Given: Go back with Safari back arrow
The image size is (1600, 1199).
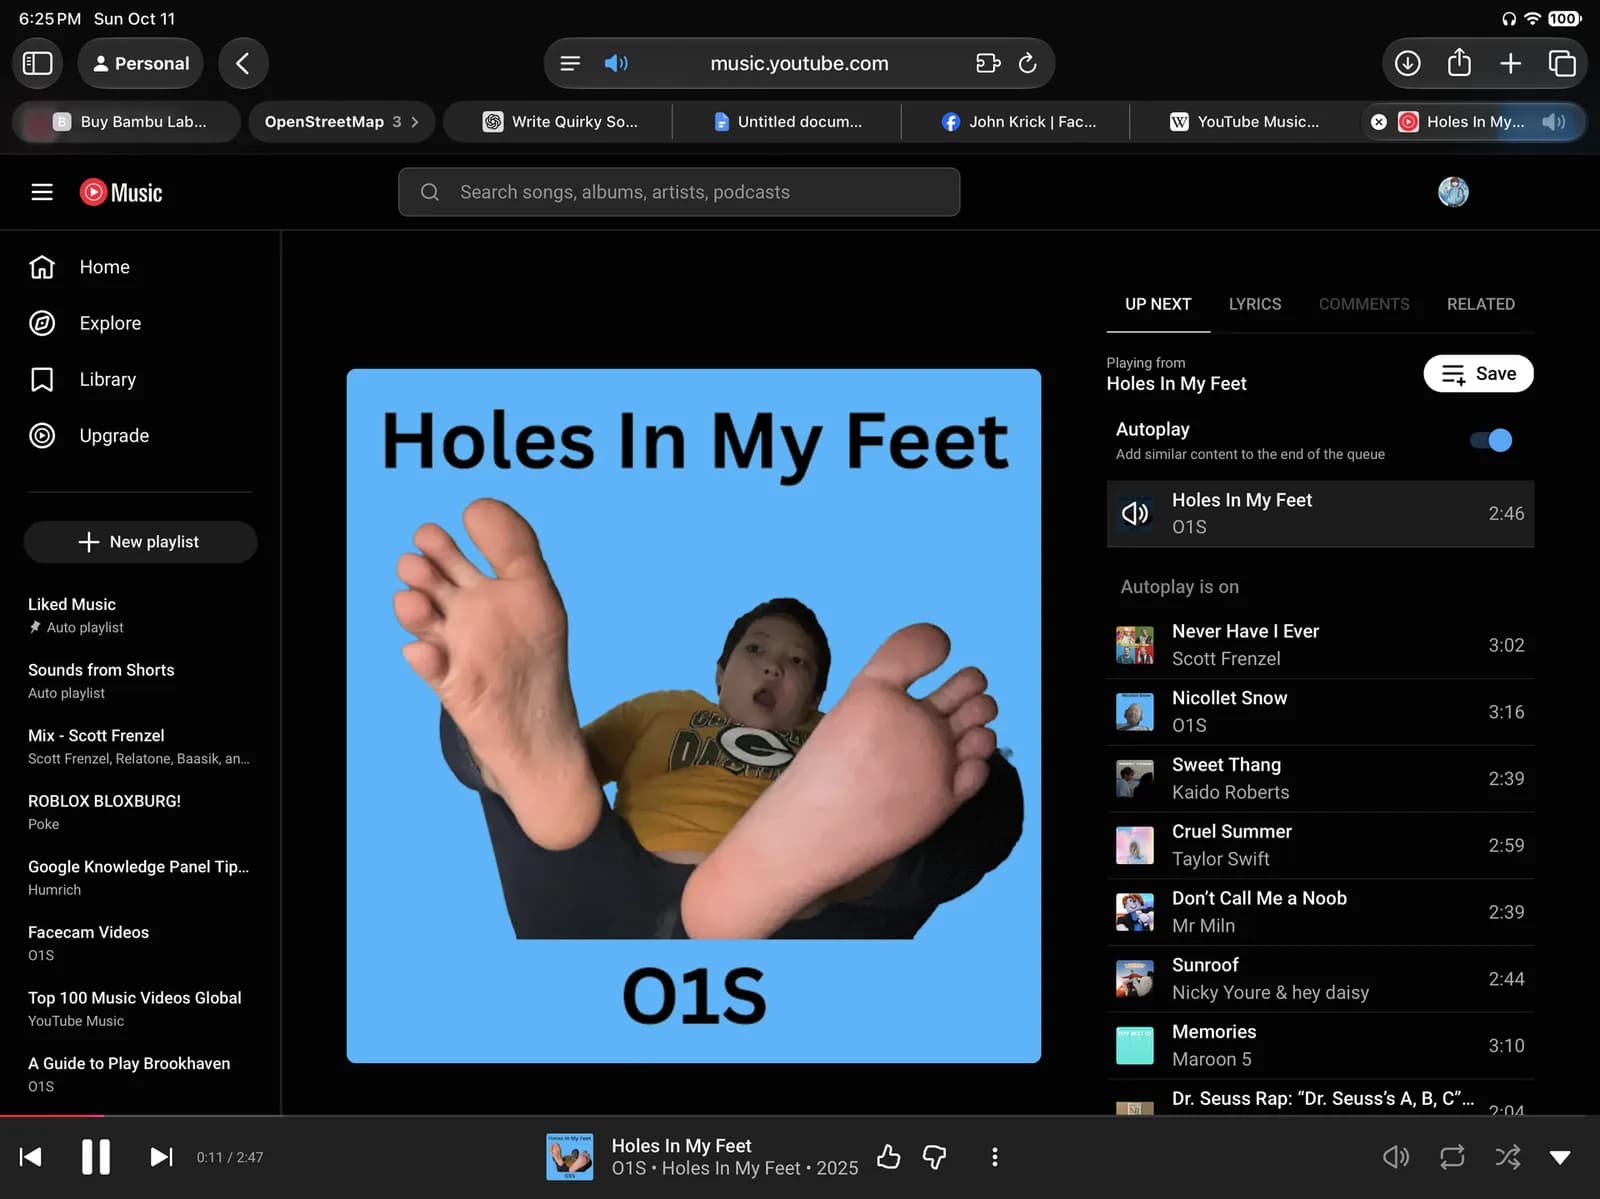Looking at the screenshot, I should (243, 63).
